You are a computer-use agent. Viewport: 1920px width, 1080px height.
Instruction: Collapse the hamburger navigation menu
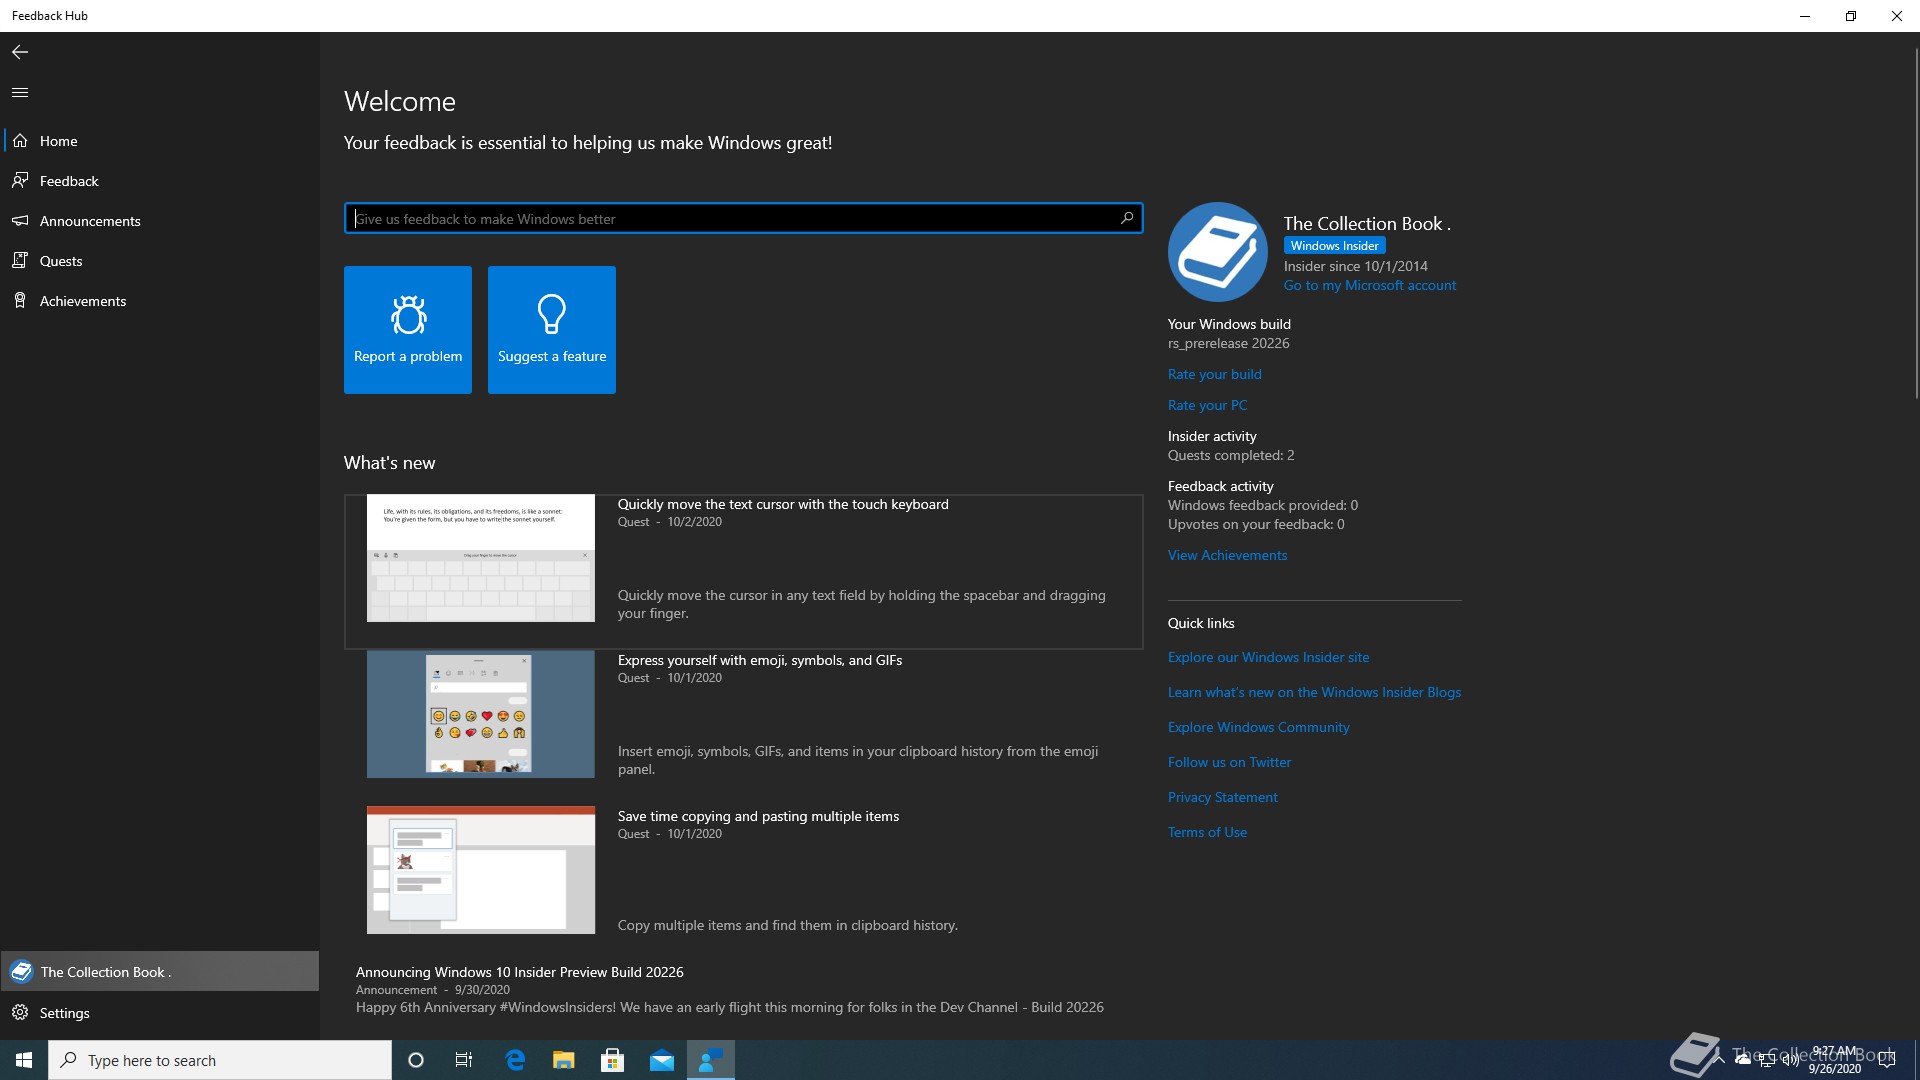pyautogui.click(x=20, y=92)
